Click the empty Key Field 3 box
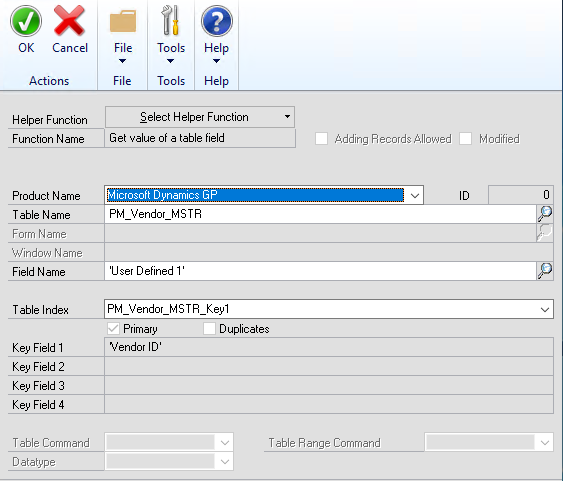The image size is (563, 481). click(329, 385)
